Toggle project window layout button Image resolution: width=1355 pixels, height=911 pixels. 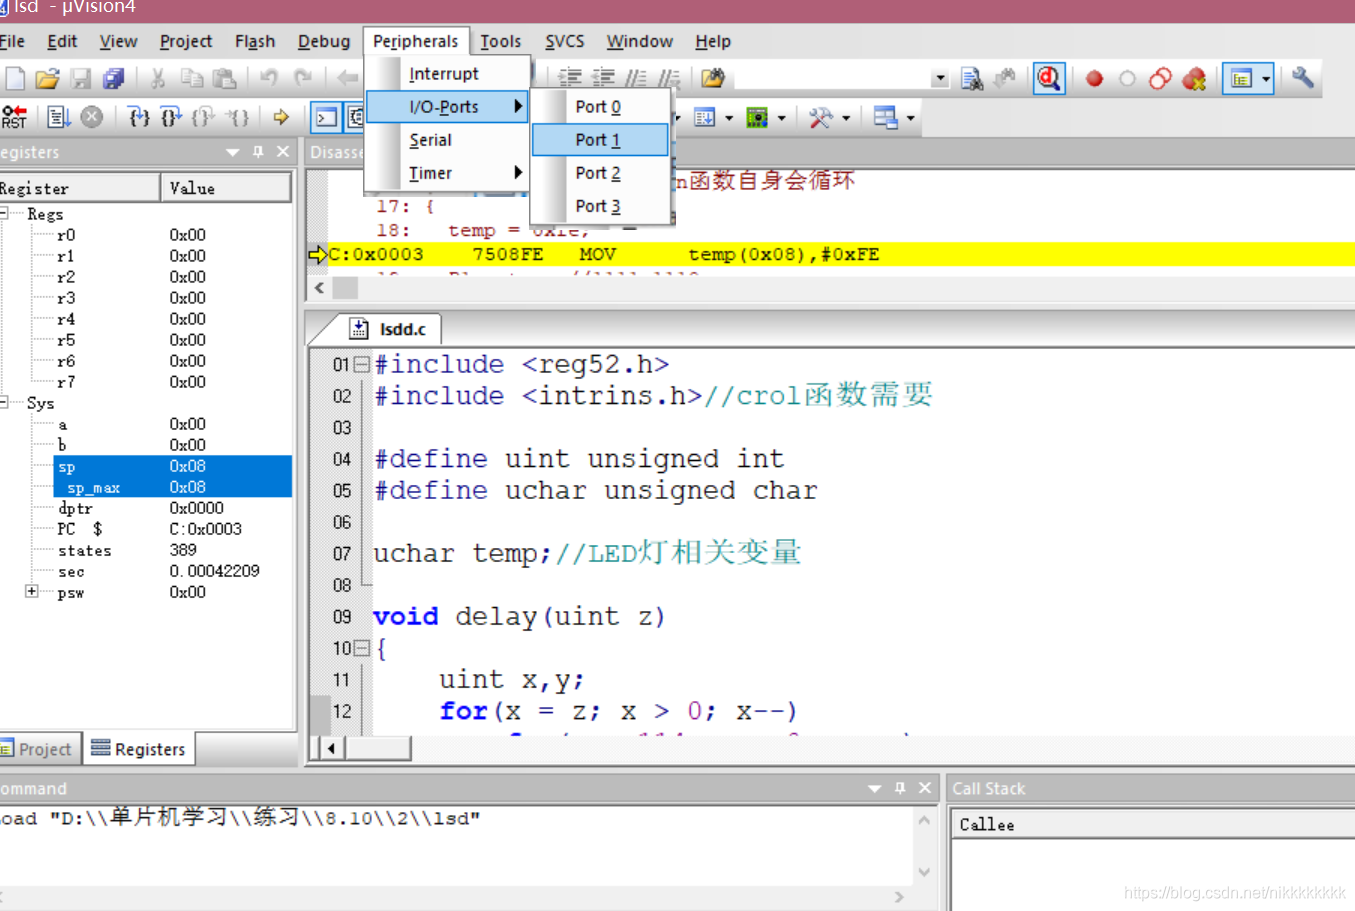pos(1242,78)
